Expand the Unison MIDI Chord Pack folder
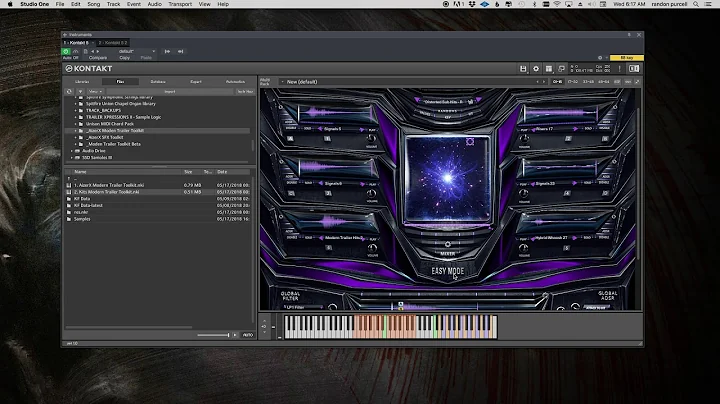 [76, 124]
